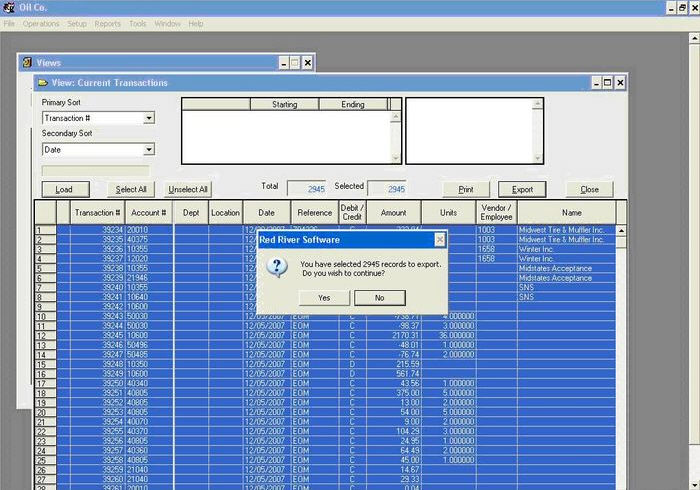
Task: Open the Window menu
Action: [x=167, y=24]
